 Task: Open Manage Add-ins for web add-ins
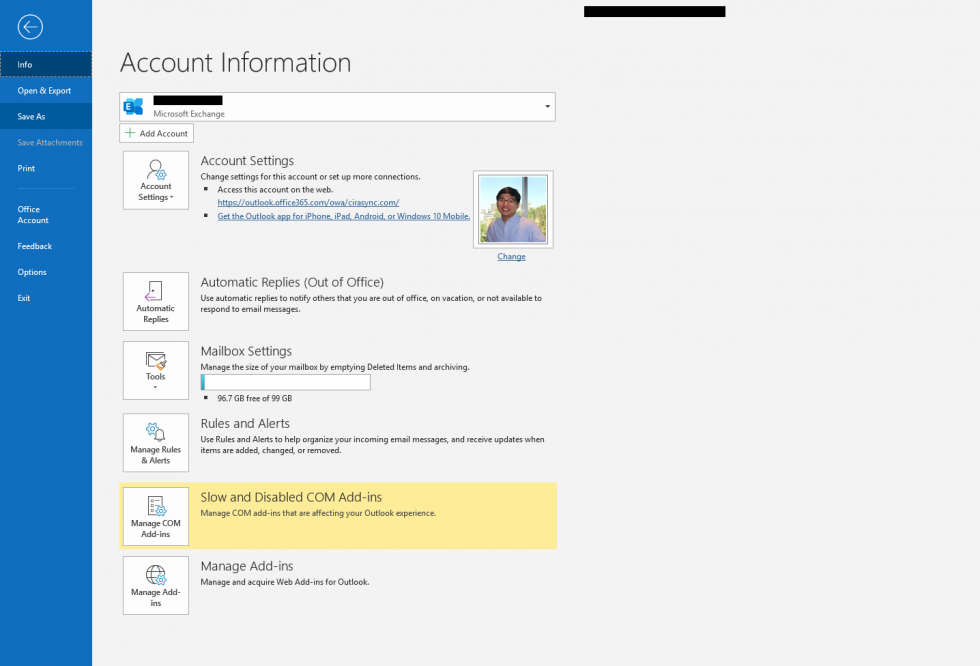(155, 586)
